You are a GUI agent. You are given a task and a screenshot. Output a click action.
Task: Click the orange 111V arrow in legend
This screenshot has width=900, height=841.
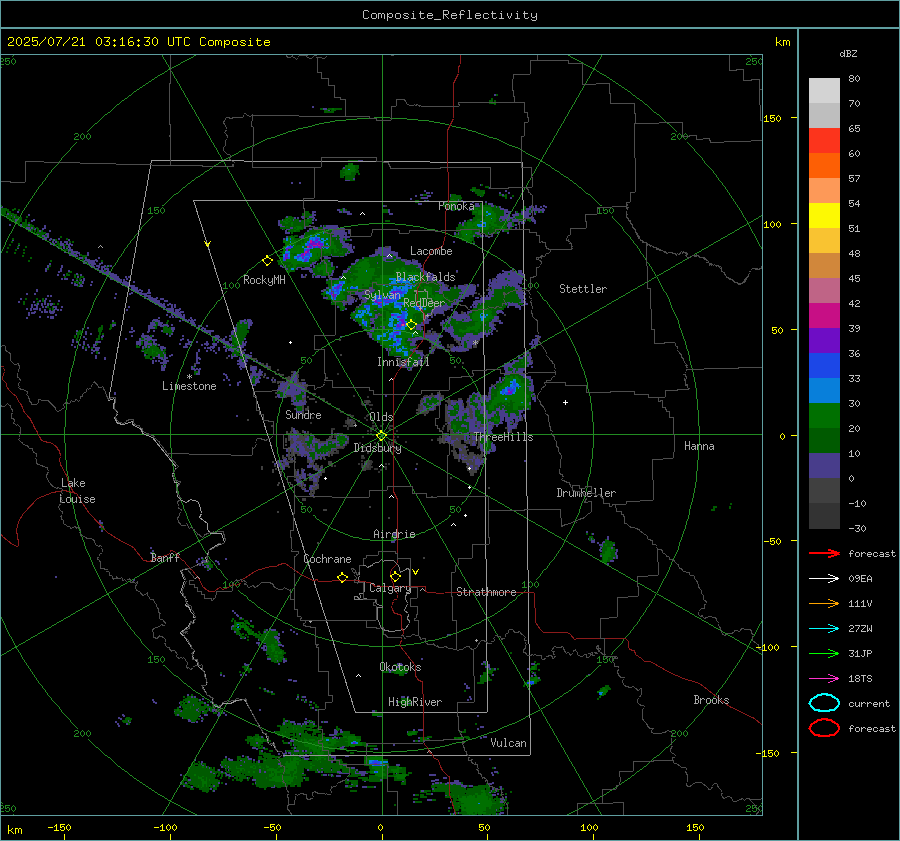pos(824,603)
